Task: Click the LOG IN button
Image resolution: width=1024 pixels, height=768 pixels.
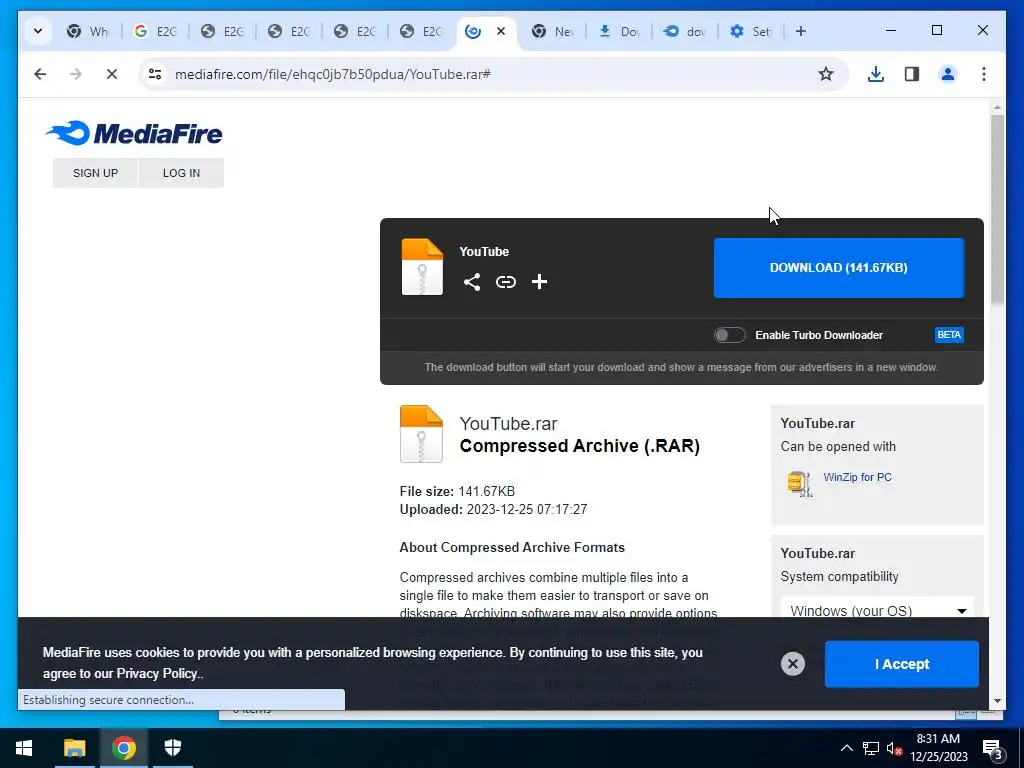Action: 182,173
